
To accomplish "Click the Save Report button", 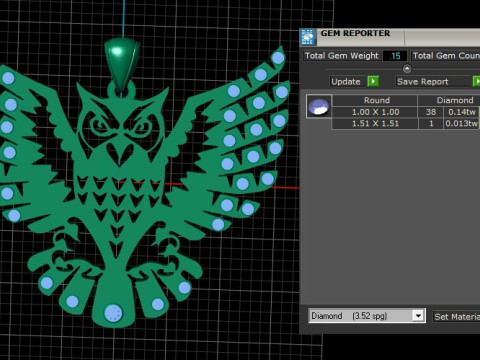I will [x=423, y=82].
